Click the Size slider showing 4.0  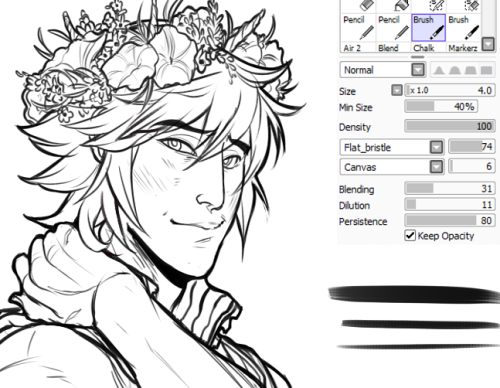click(450, 90)
